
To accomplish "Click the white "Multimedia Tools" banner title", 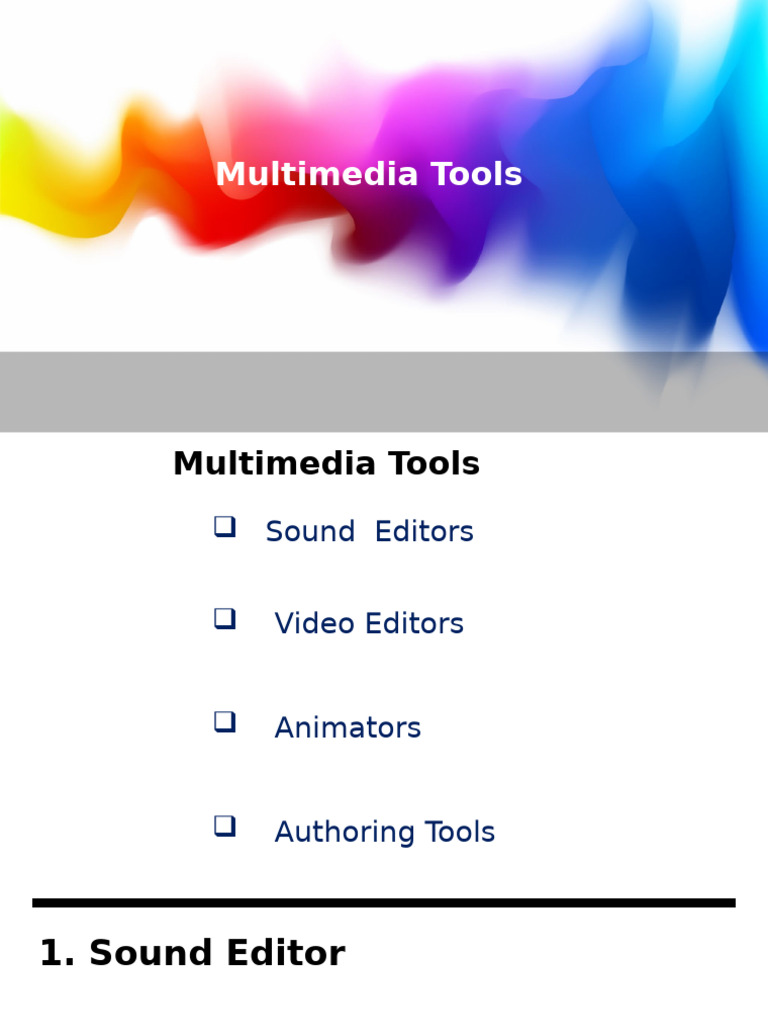I will [x=368, y=174].
